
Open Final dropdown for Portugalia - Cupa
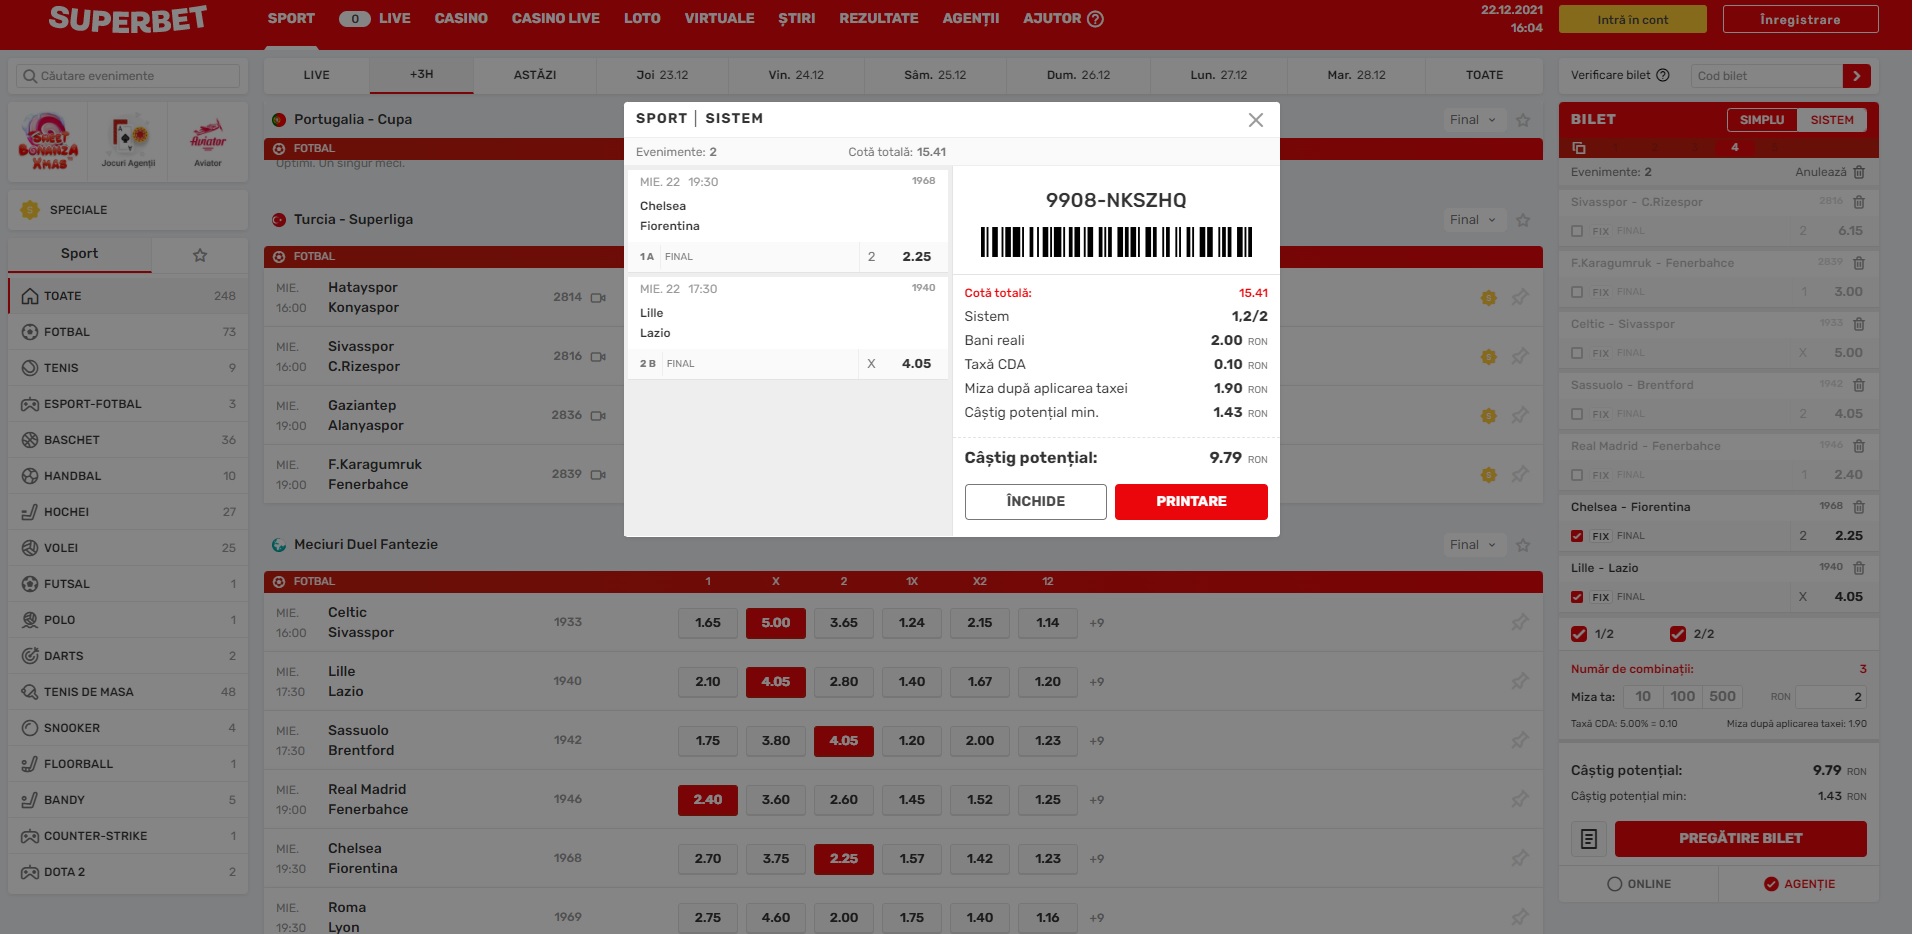[1473, 120]
